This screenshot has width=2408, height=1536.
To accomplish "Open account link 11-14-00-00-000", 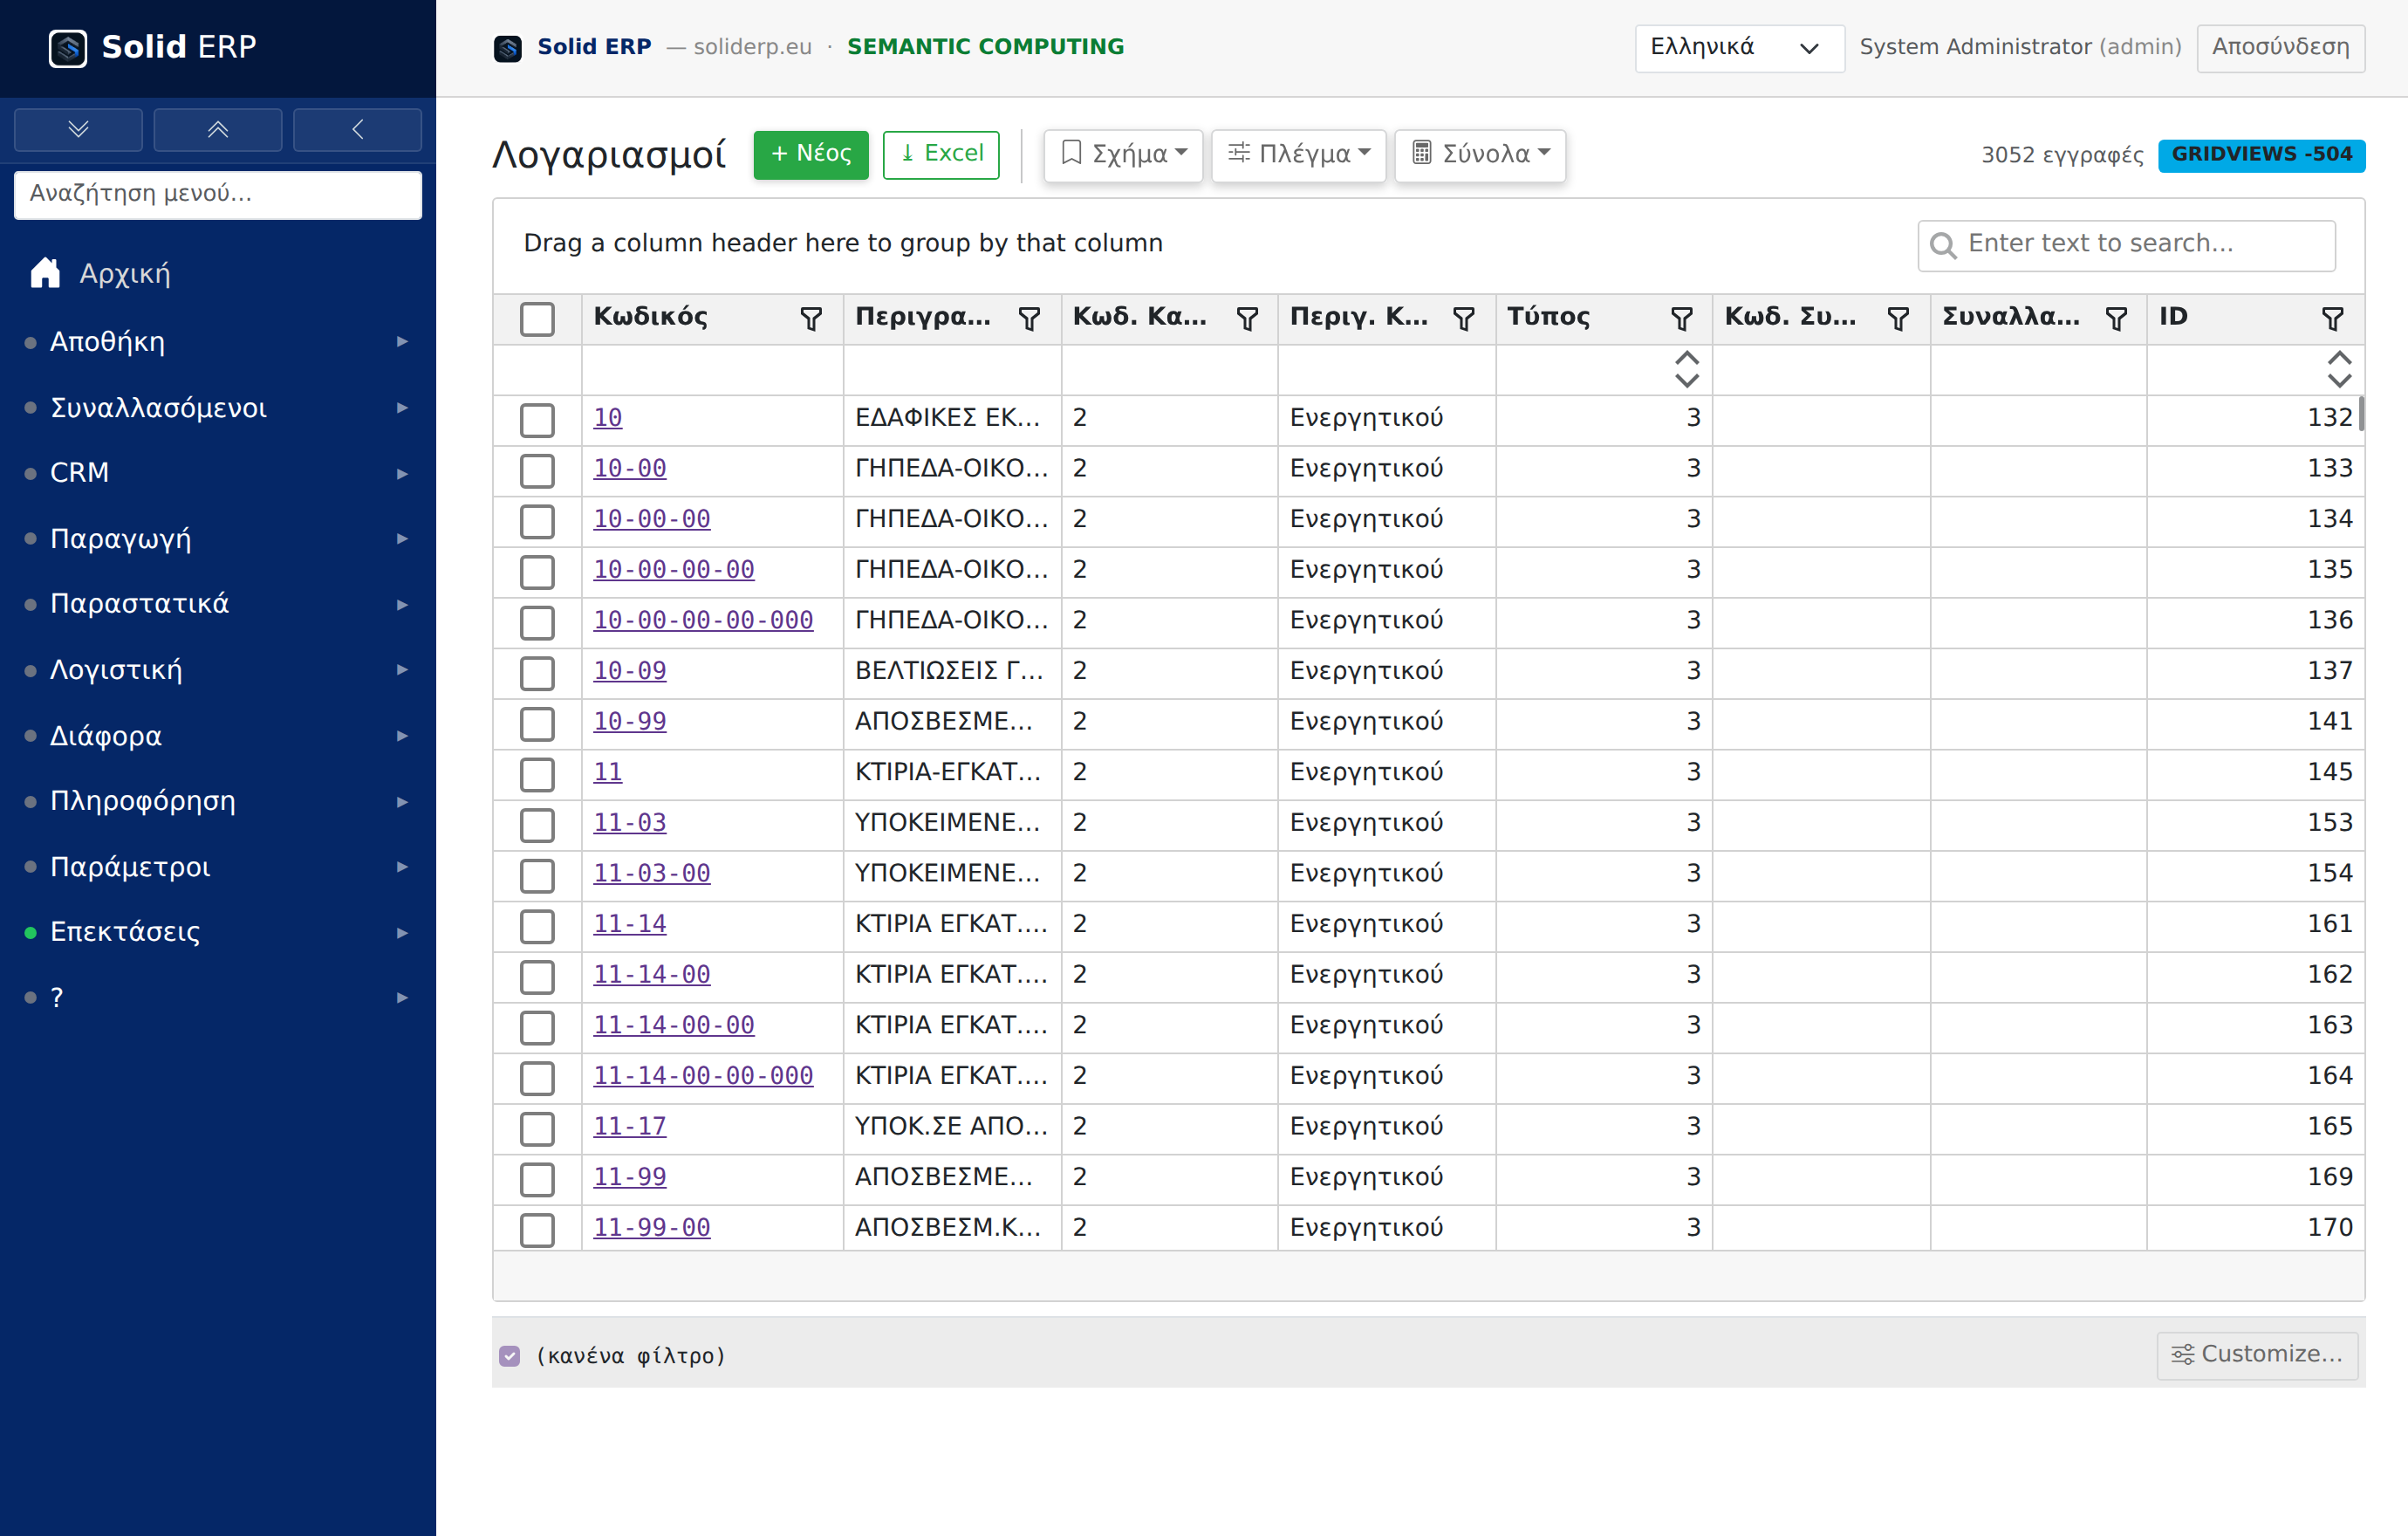I will click(x=703, y=1076).
